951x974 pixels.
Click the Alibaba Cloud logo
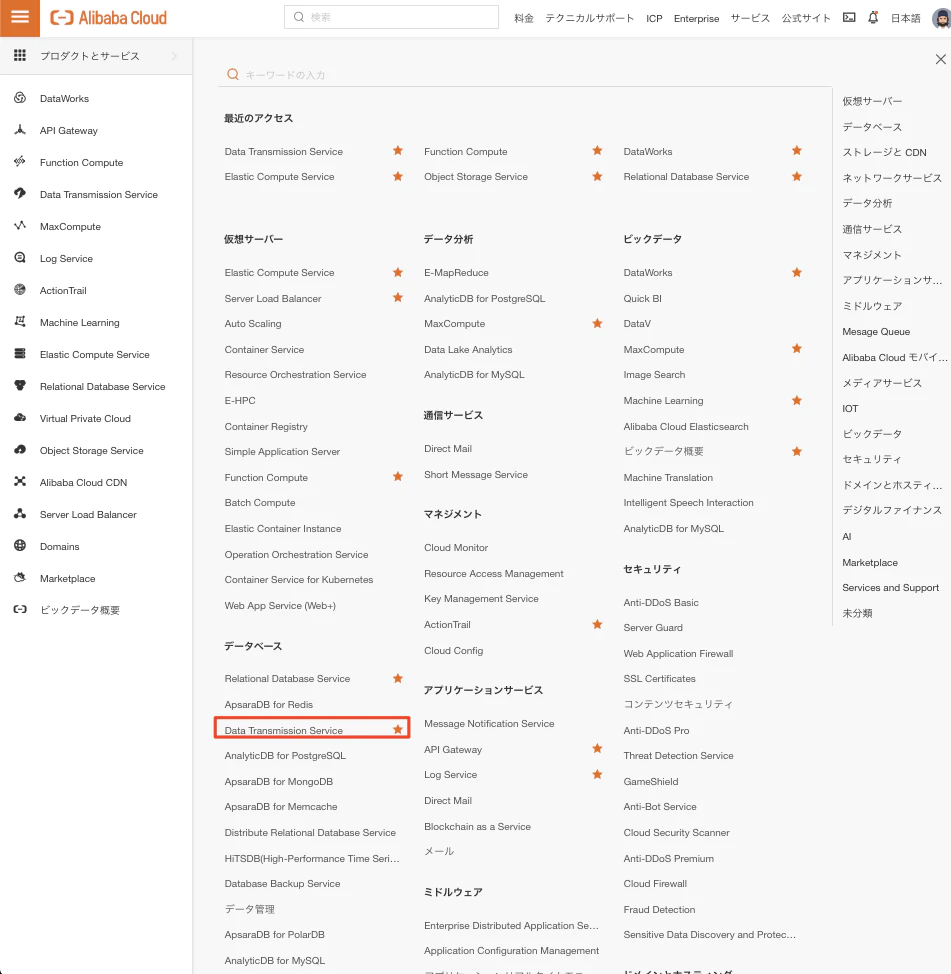[x=109, y=18]
